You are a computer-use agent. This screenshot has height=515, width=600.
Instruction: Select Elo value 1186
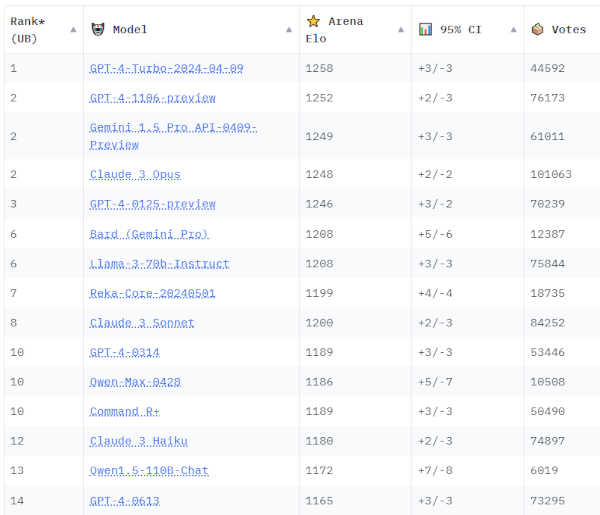click(x=319, y=382)
